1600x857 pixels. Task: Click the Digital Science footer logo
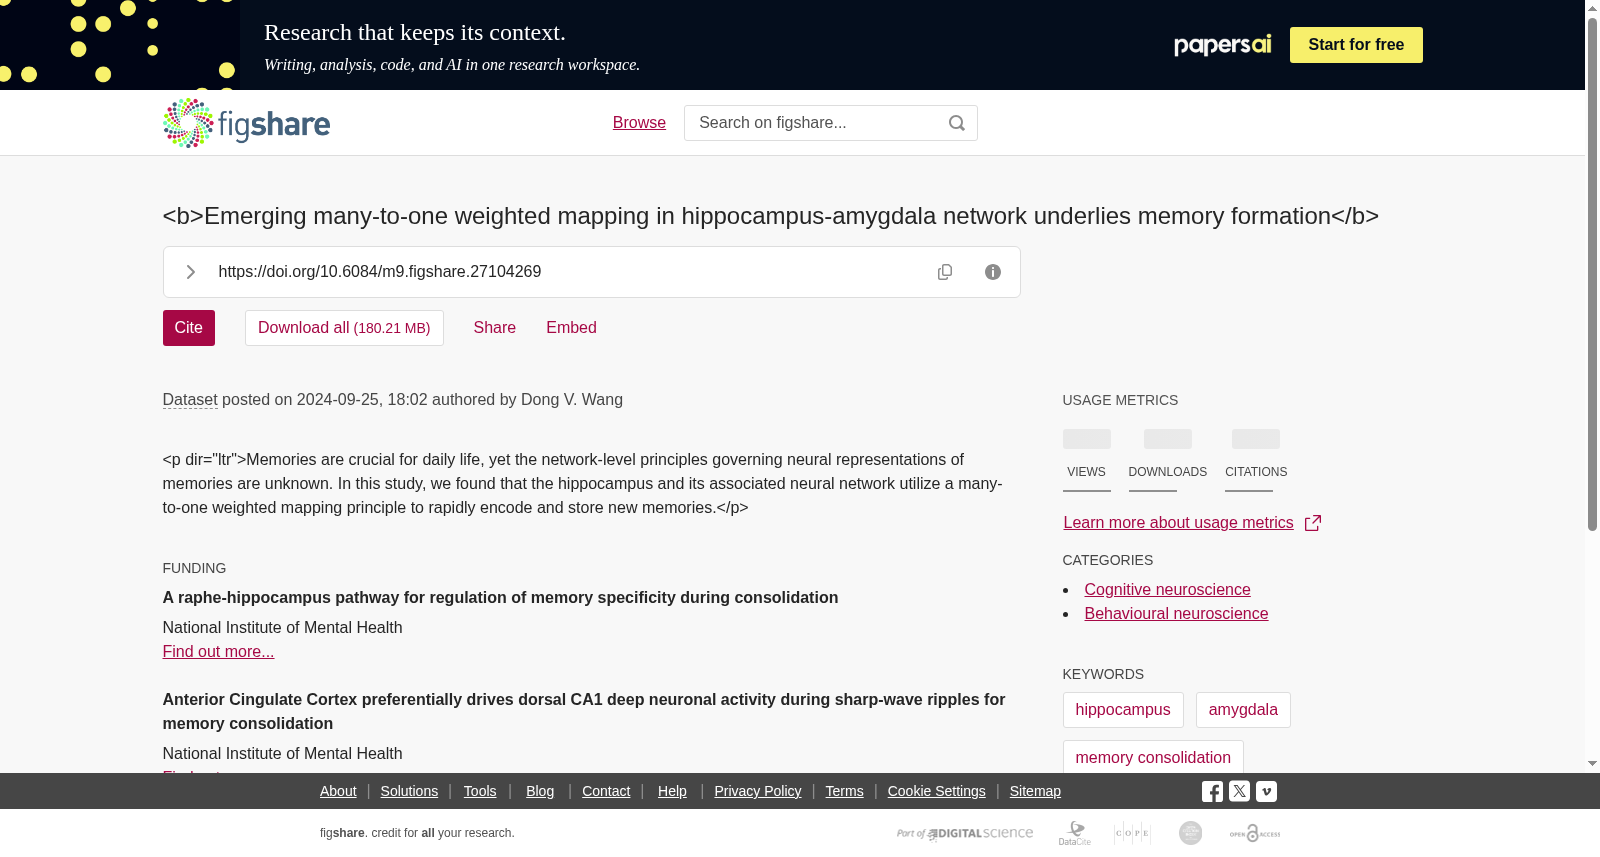[965, 833]
